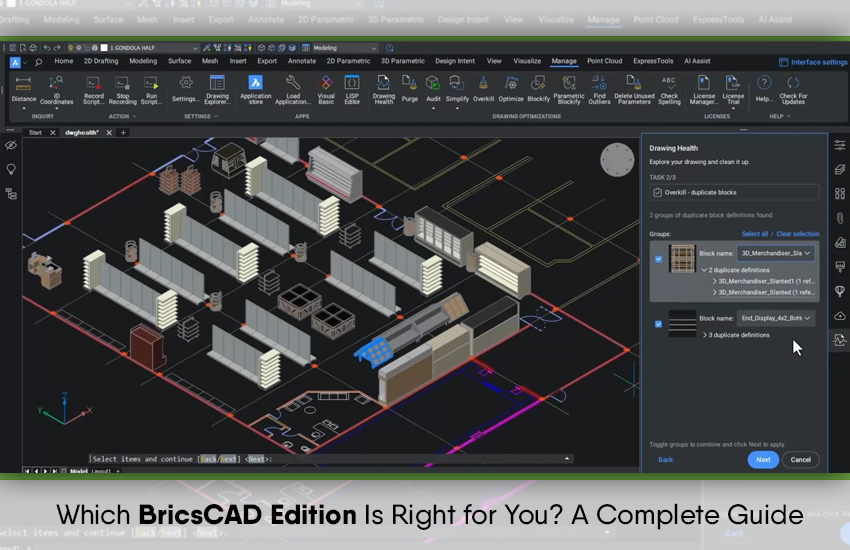
Task: Open the End_Display_4x2_Botto block name dropdown
Action: click(775, 318)
